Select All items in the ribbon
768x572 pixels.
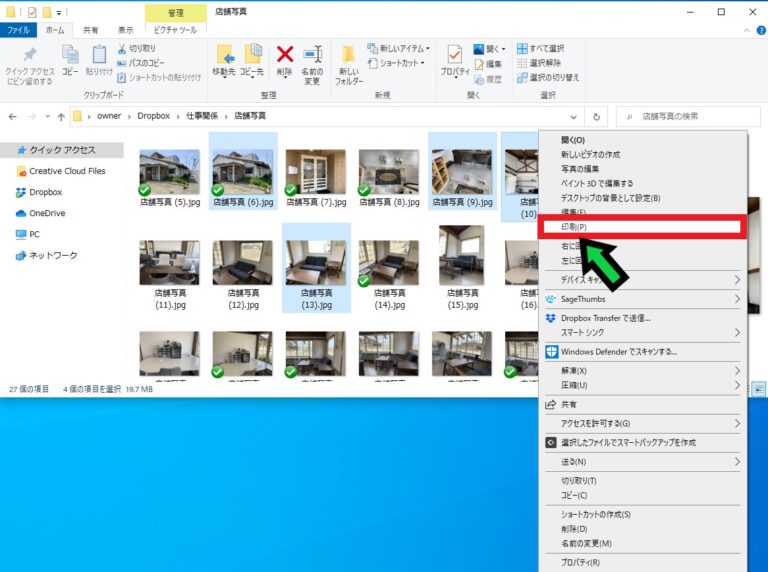541,48
